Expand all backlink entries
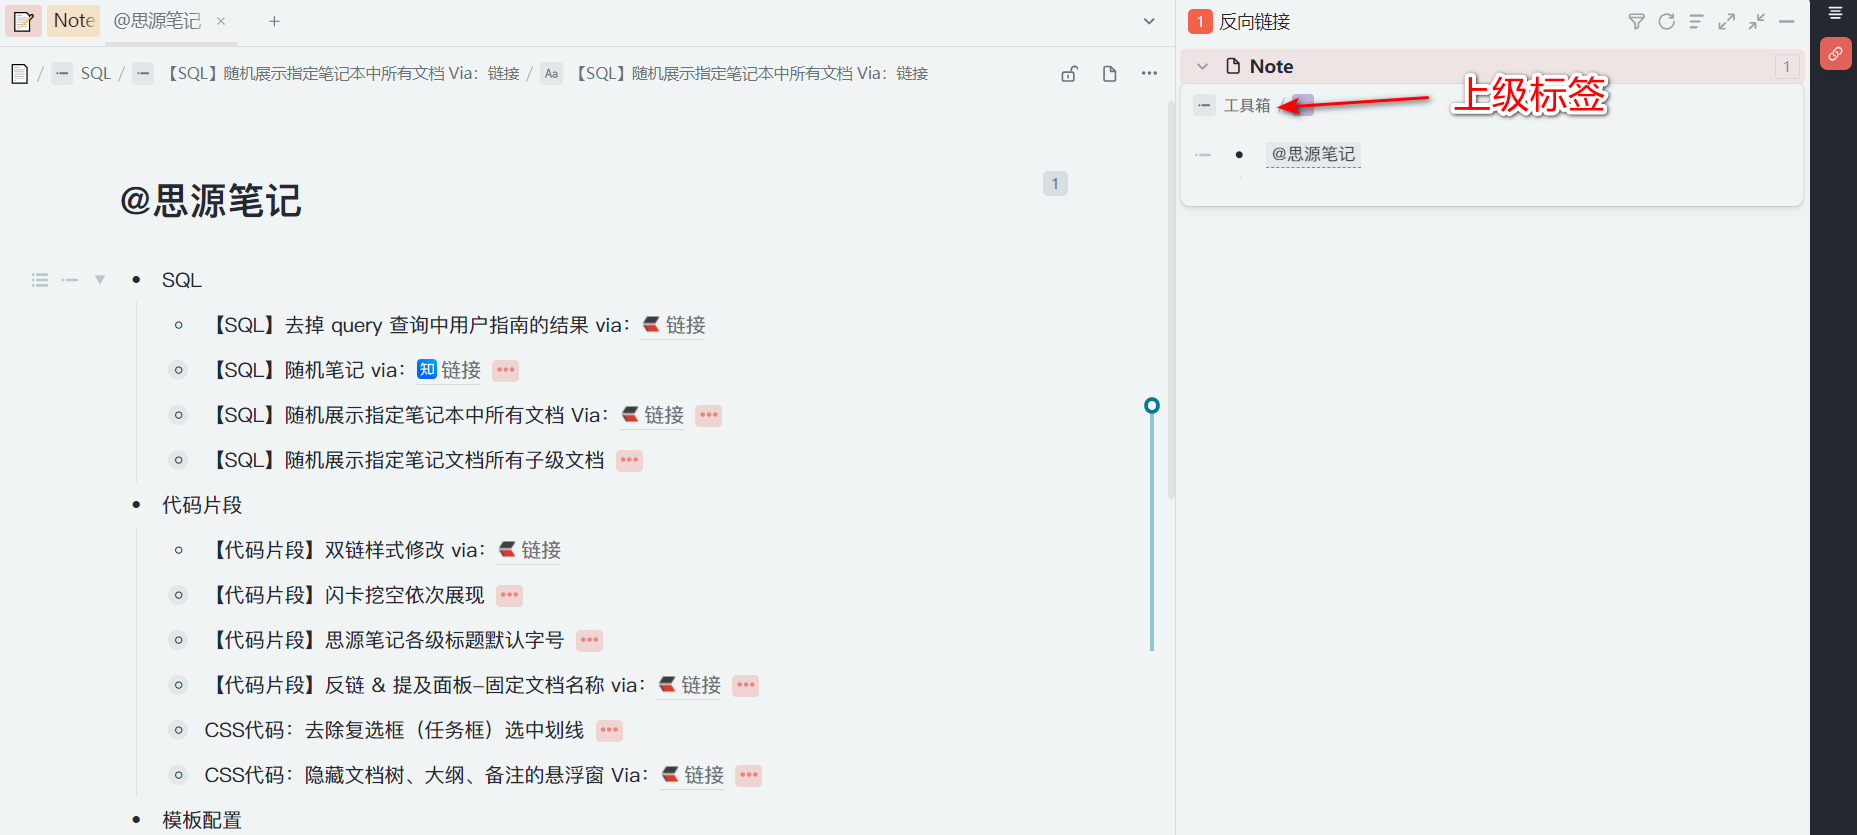1857x835 pixels. click(x=1727, y=22)
